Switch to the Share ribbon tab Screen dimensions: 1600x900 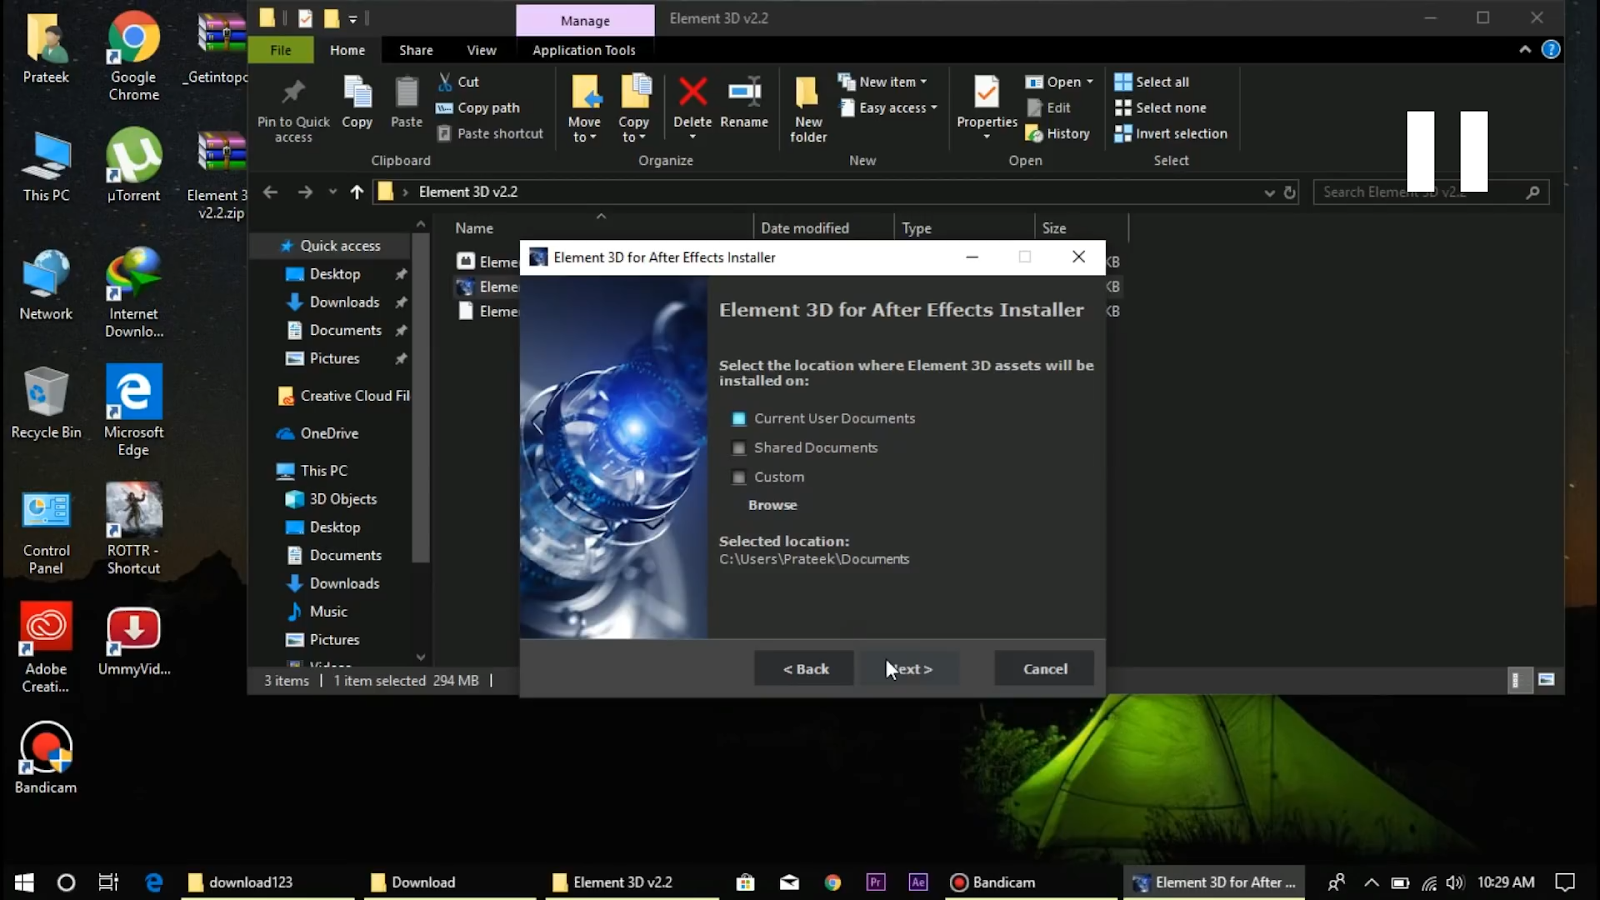click(416, 50)
